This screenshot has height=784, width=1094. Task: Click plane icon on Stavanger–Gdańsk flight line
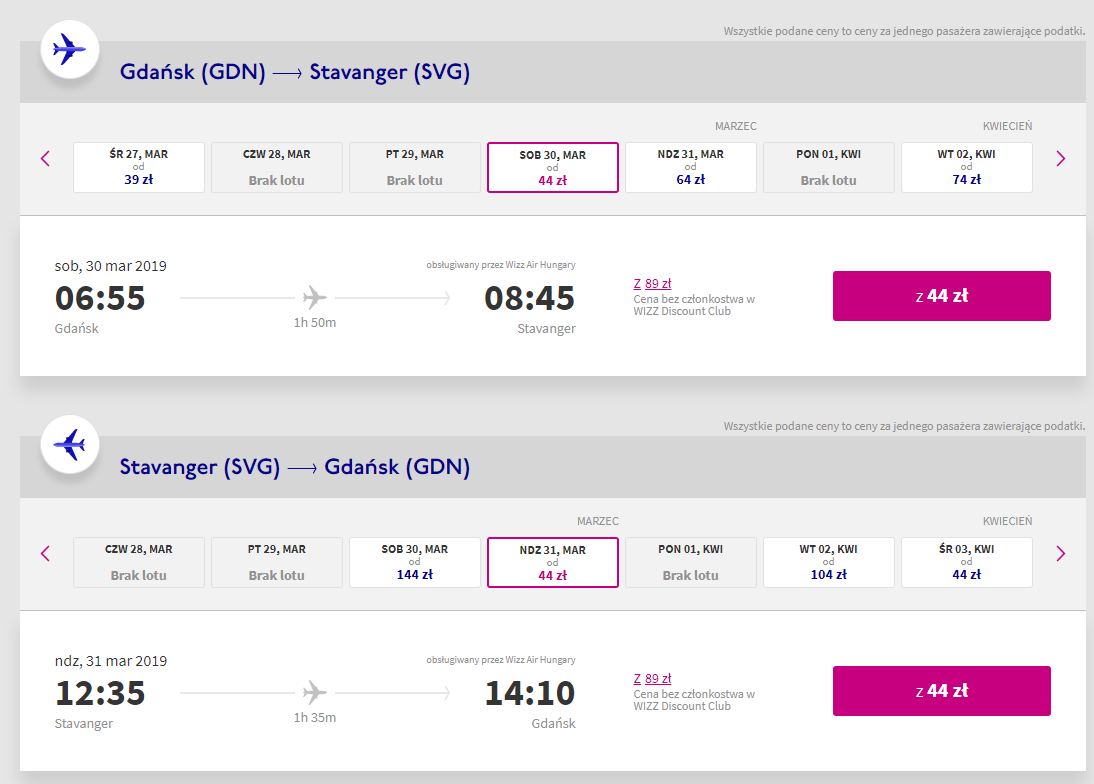315,692
